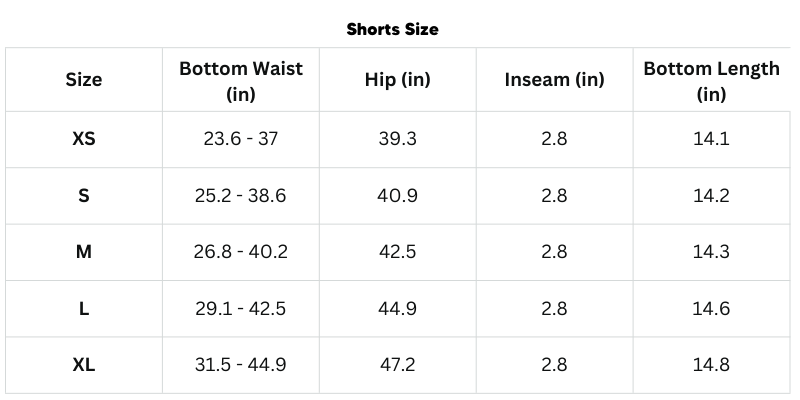Click the hip value 39.3
This screenshot has height=400, width=800.
click(397, 139)
